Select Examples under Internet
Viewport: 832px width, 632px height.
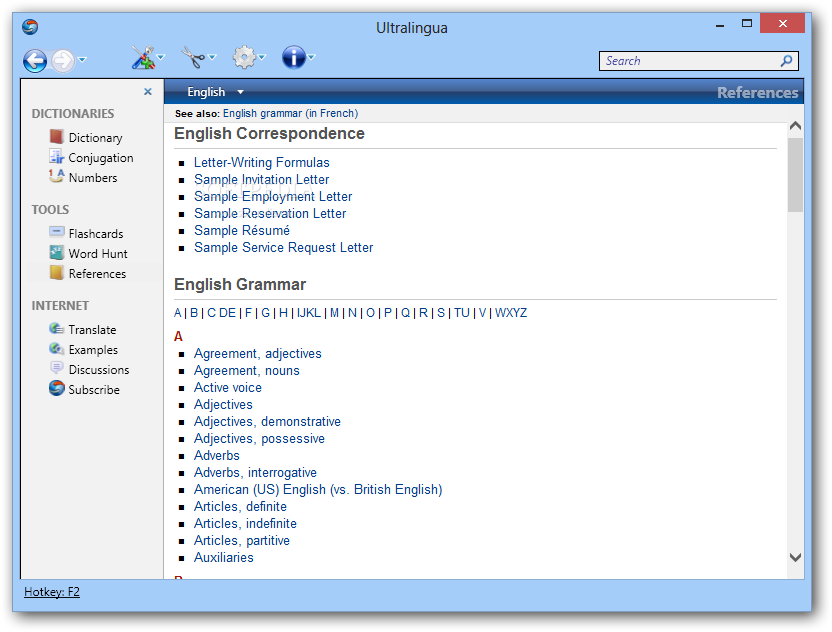coord(93,350)
